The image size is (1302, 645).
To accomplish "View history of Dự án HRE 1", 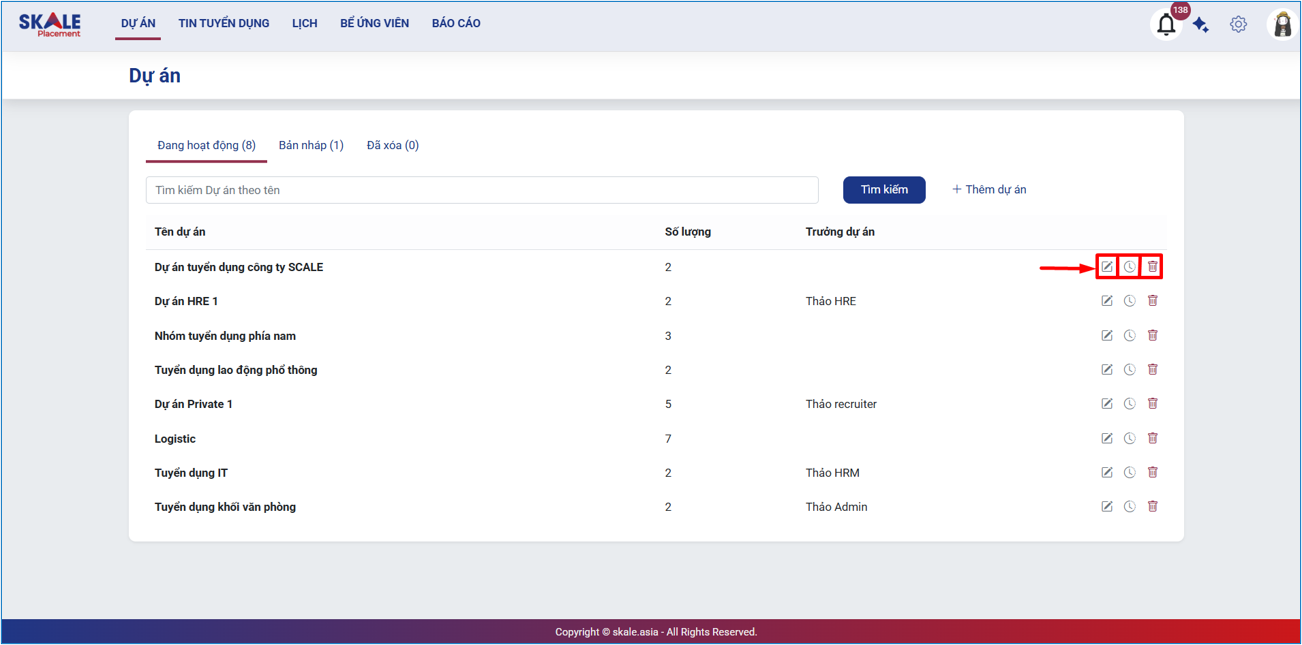I will point(1129,301).
